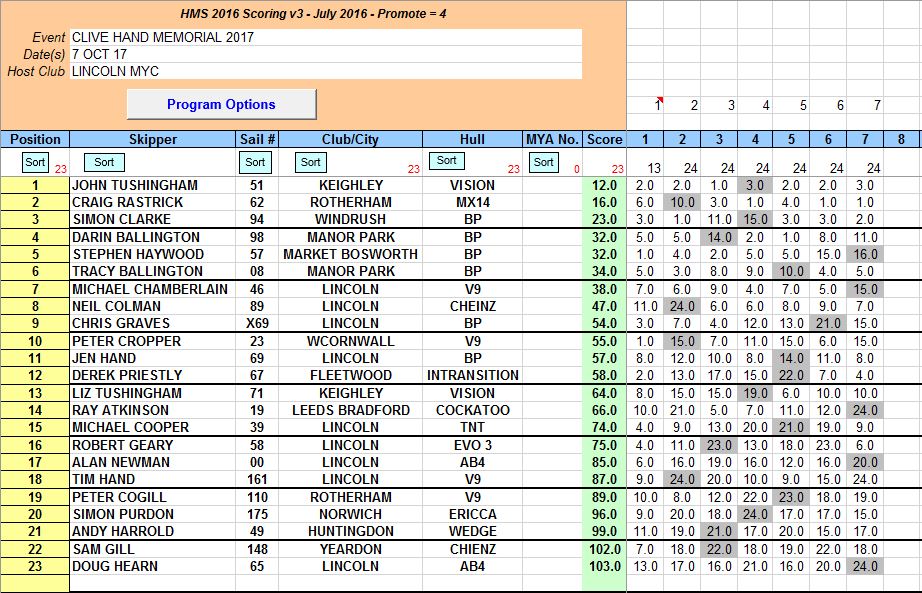This screenshot has width=922, height=593.
Task: Sort the list by Skipper name
Action: (104, 162)
